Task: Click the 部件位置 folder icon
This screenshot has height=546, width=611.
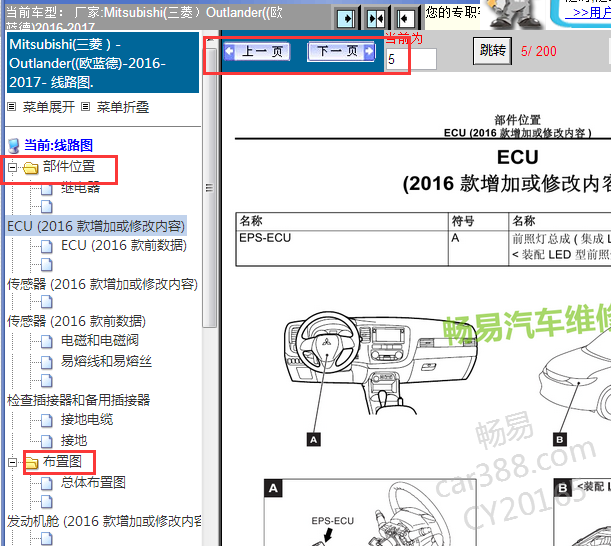Action: pos(30,168)
